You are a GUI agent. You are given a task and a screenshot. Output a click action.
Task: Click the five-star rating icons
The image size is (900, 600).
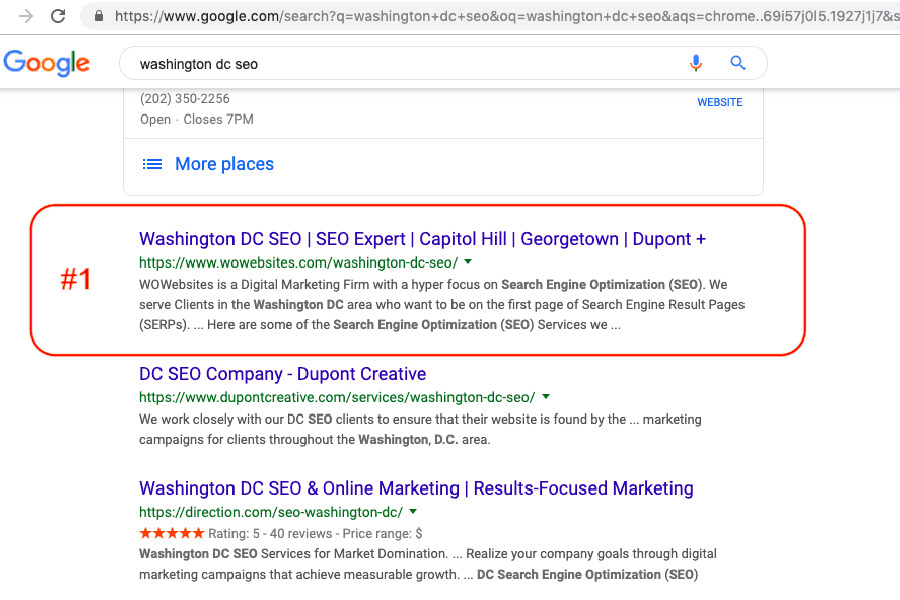(172, 533)
